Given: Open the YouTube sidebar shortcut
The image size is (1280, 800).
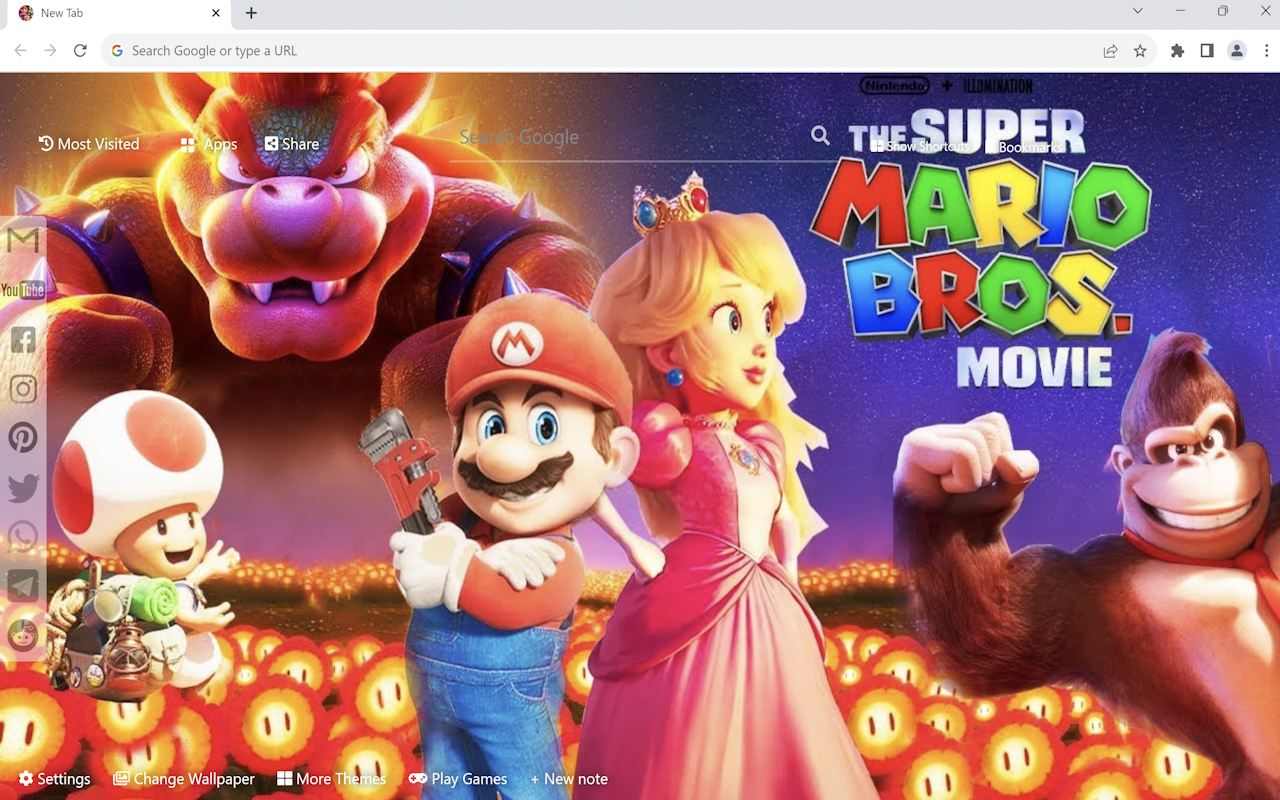Looking at the screenshot, I should click(x=22, y=290).
